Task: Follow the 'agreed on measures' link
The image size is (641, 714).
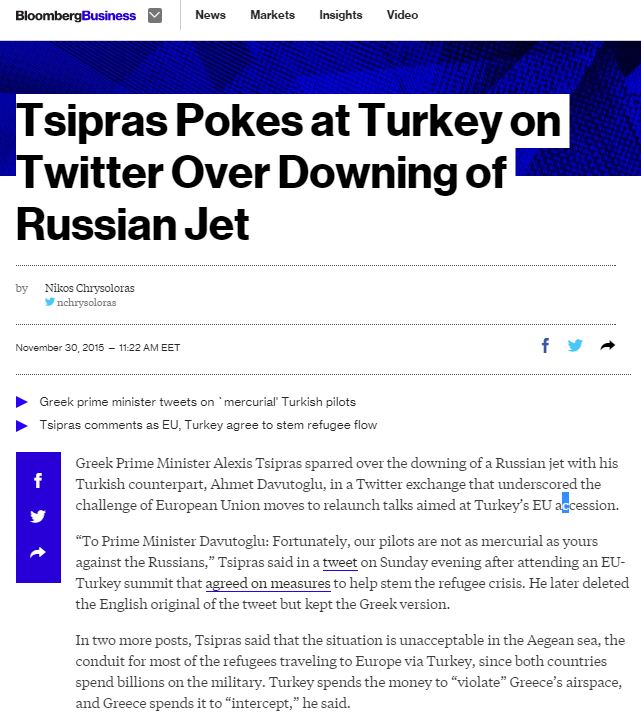Action: [x=268, y=583]
